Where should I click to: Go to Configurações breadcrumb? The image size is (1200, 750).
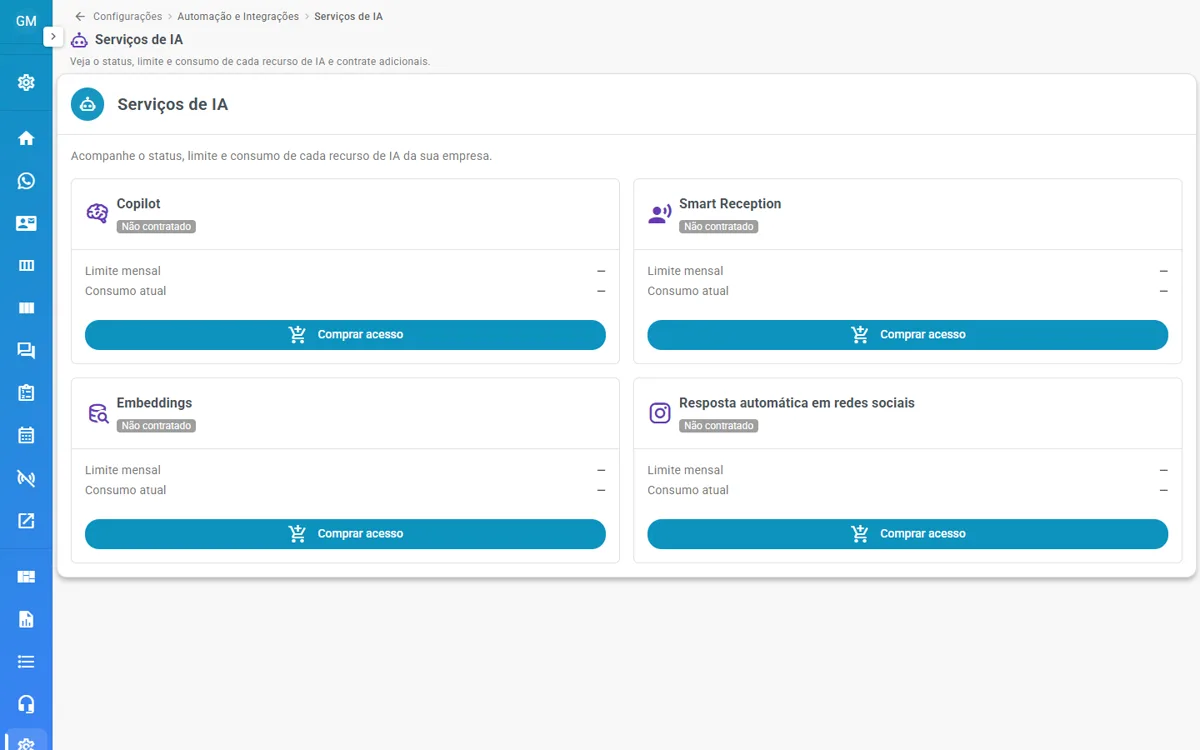pyautogui.click(x=127, y=17)
